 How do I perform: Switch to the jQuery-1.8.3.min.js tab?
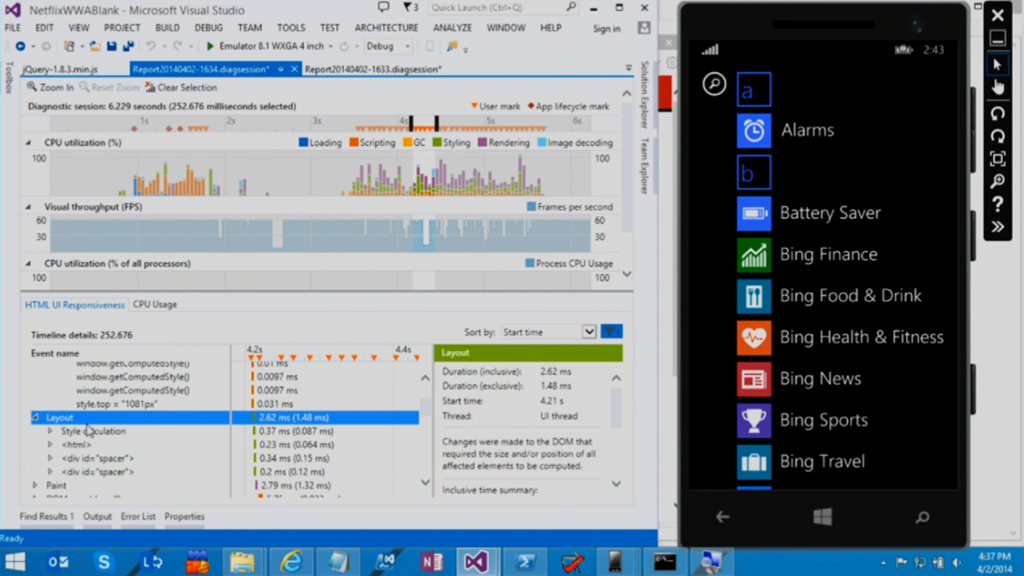coord(60,69)
